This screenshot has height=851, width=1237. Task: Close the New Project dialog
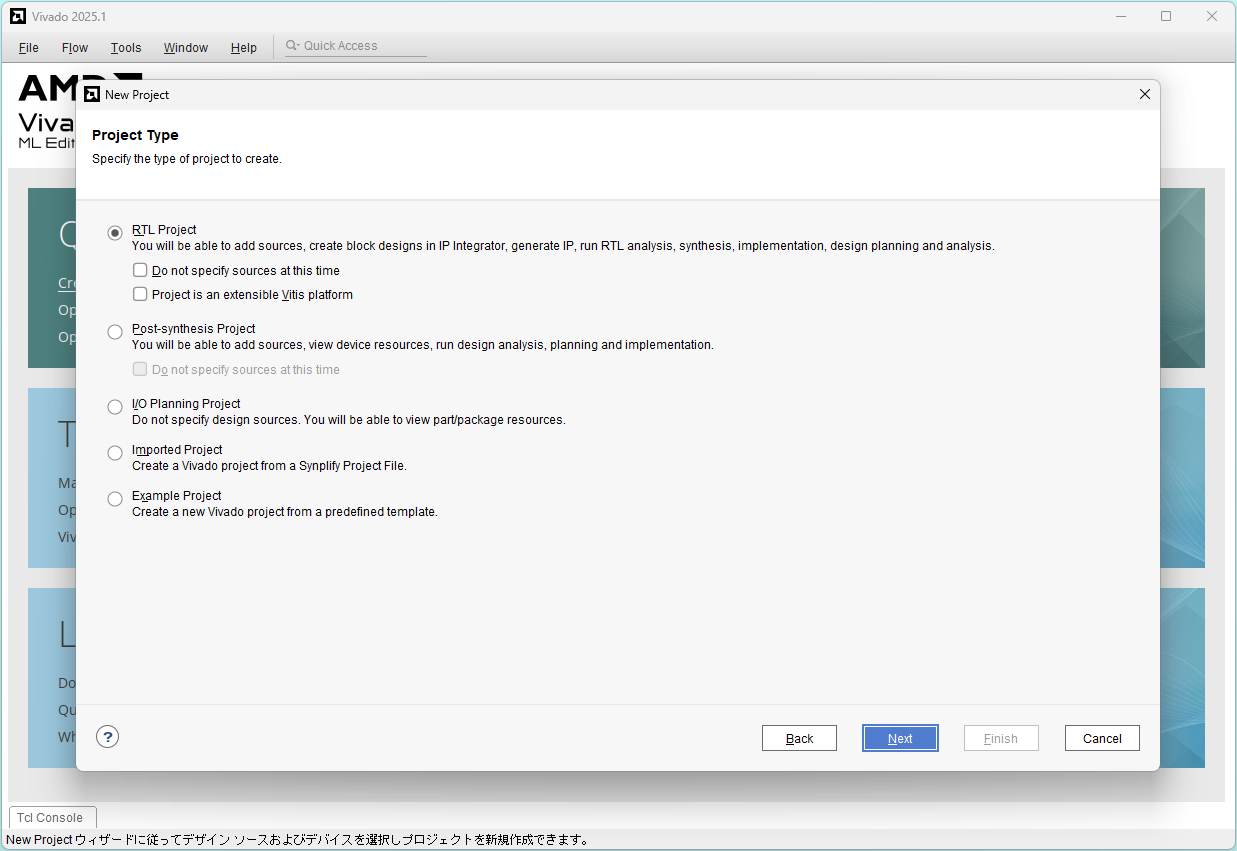point(1145,95)
